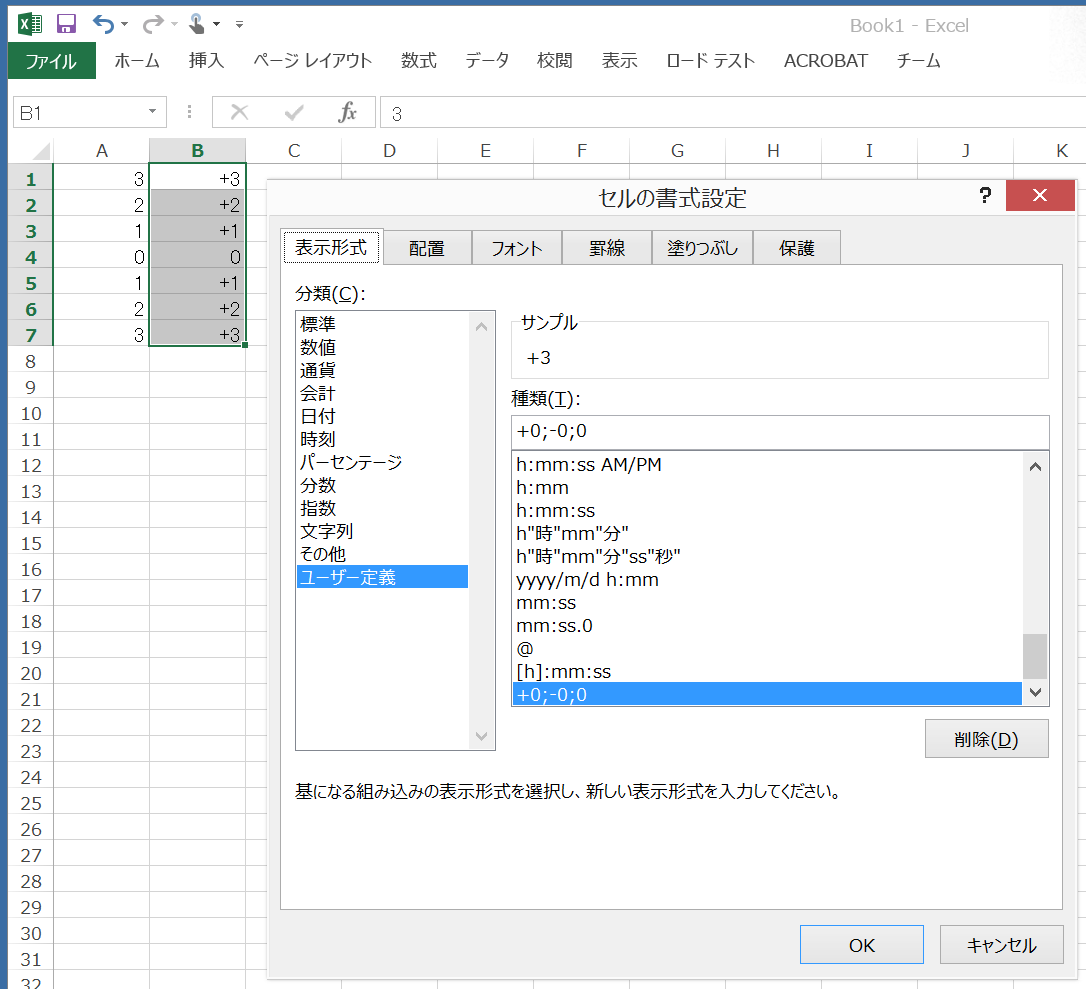Viewport: 1086px width, 989px height.
Task: Open the Name Box dropdown arrow
Action: click(153, 113)
